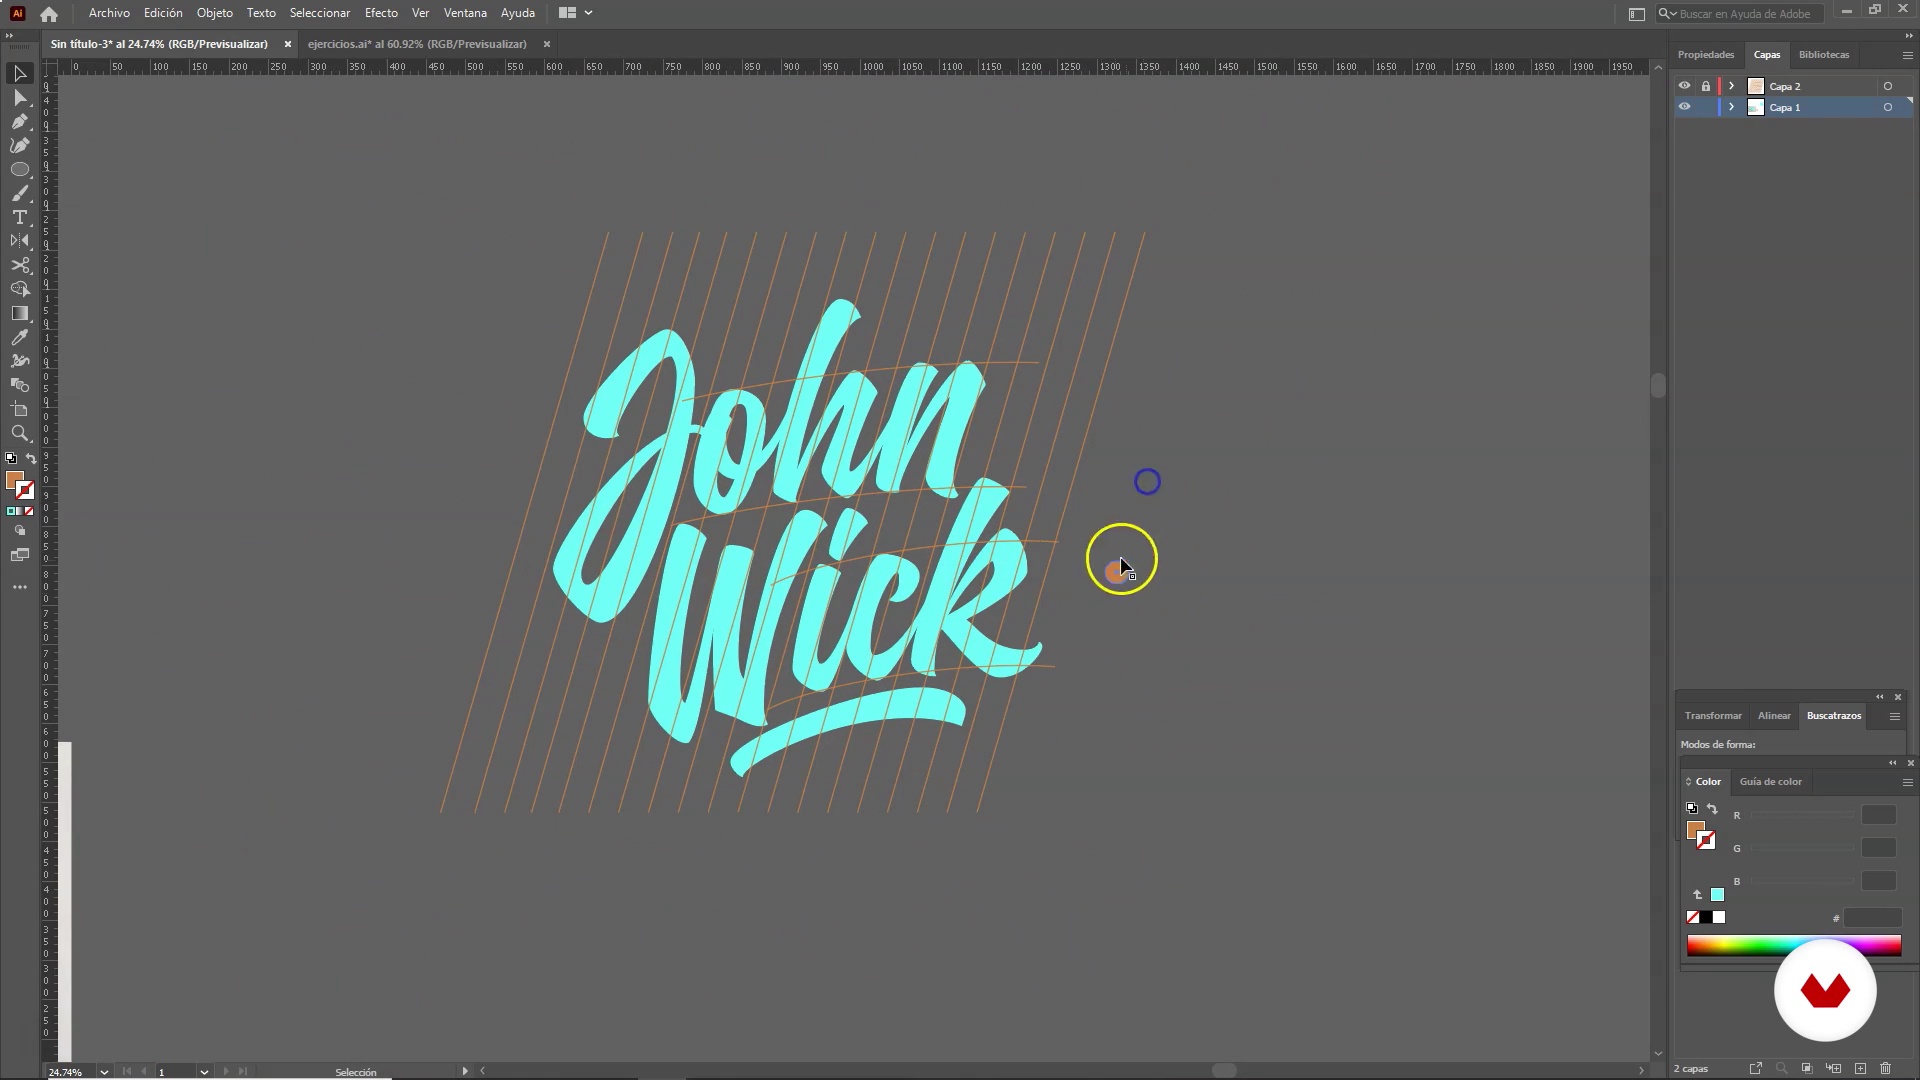Set paint to None in toolbar
This screenshot has height=1080, width=1920.
pos(29,511)
